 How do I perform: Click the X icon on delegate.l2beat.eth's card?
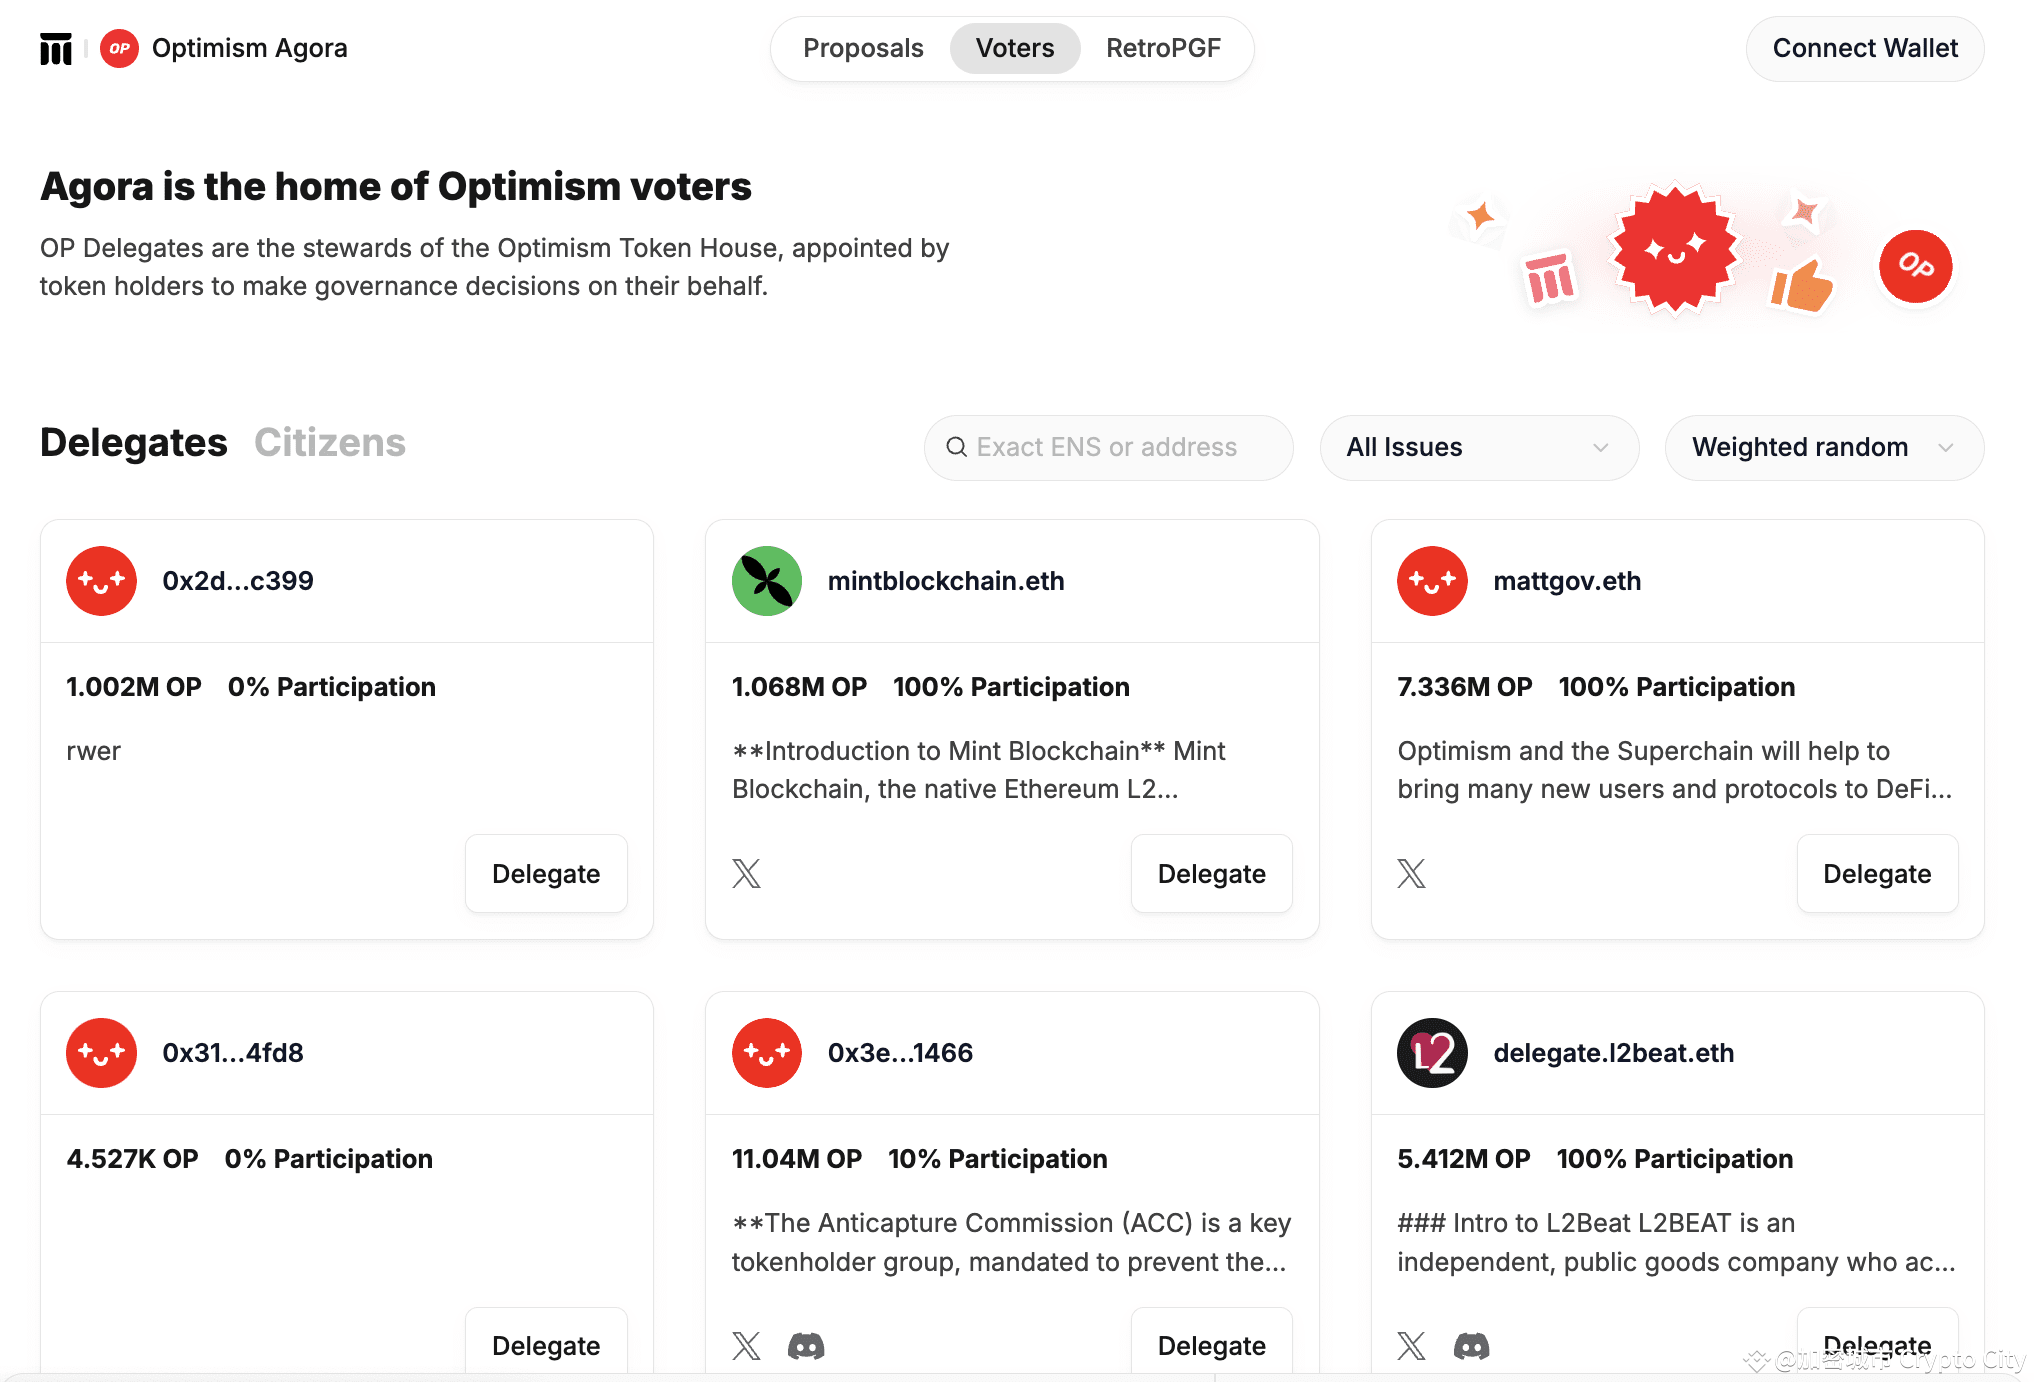(1411, 1346)
